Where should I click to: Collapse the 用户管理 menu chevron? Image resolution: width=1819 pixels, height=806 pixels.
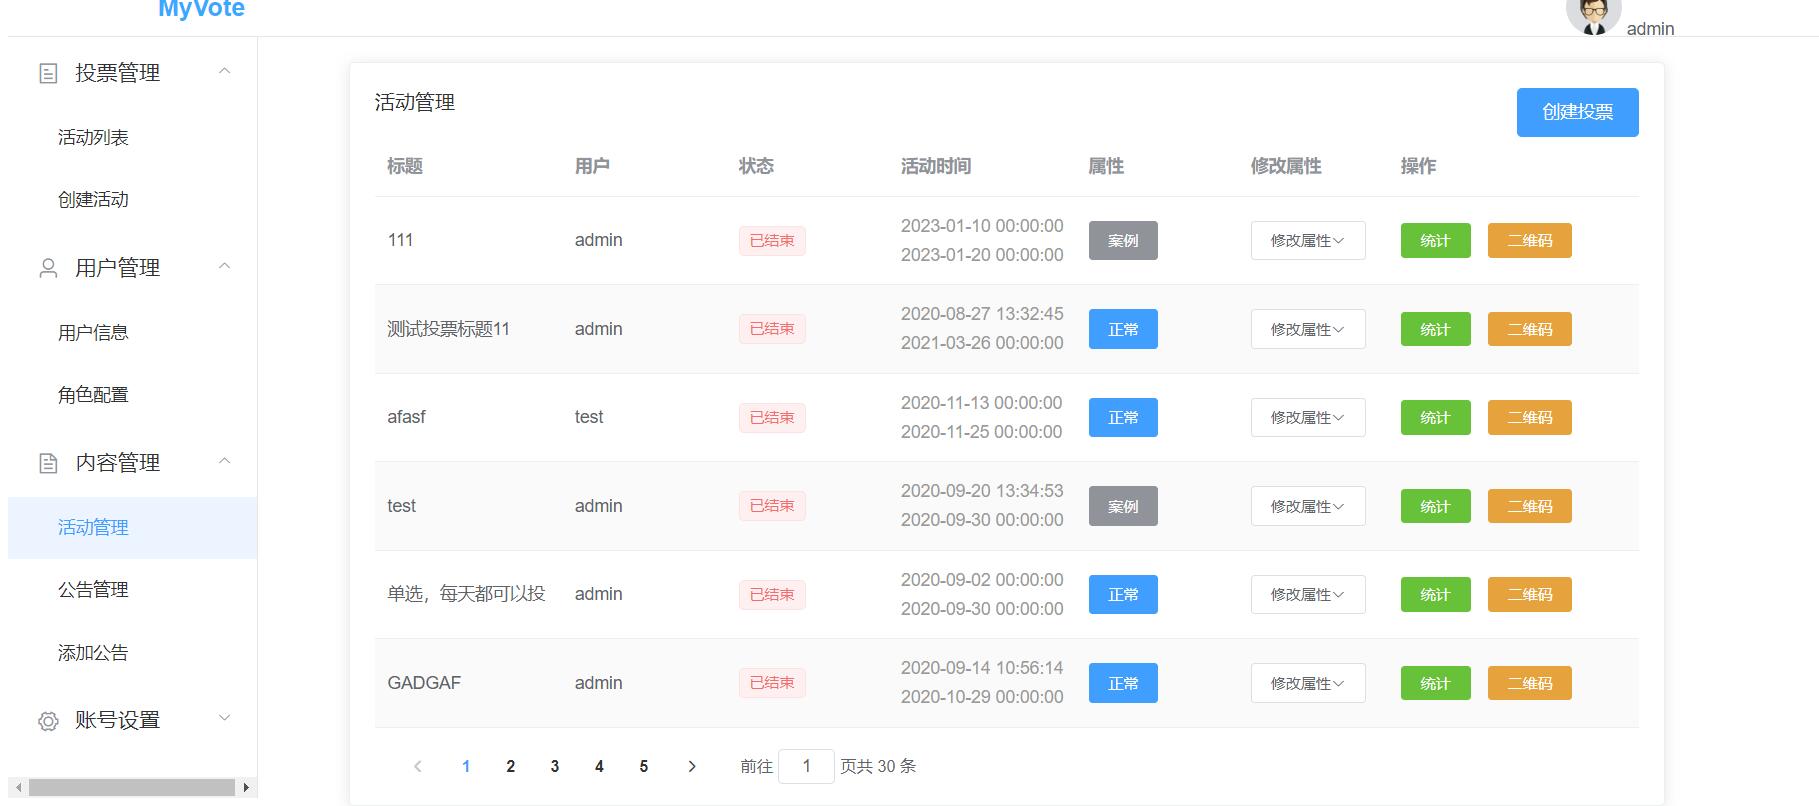pyautogui.click(x=225, y=266)
